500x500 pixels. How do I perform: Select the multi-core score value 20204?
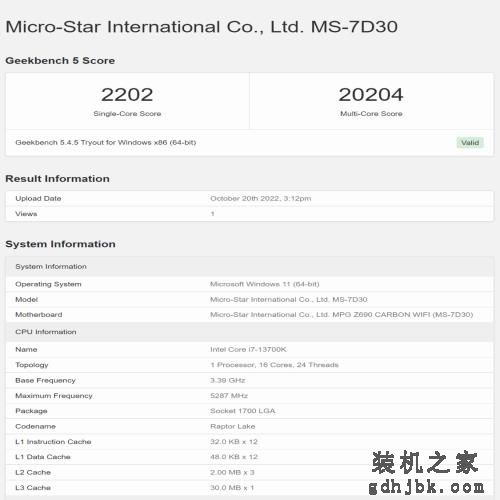[x=371, y=95]
